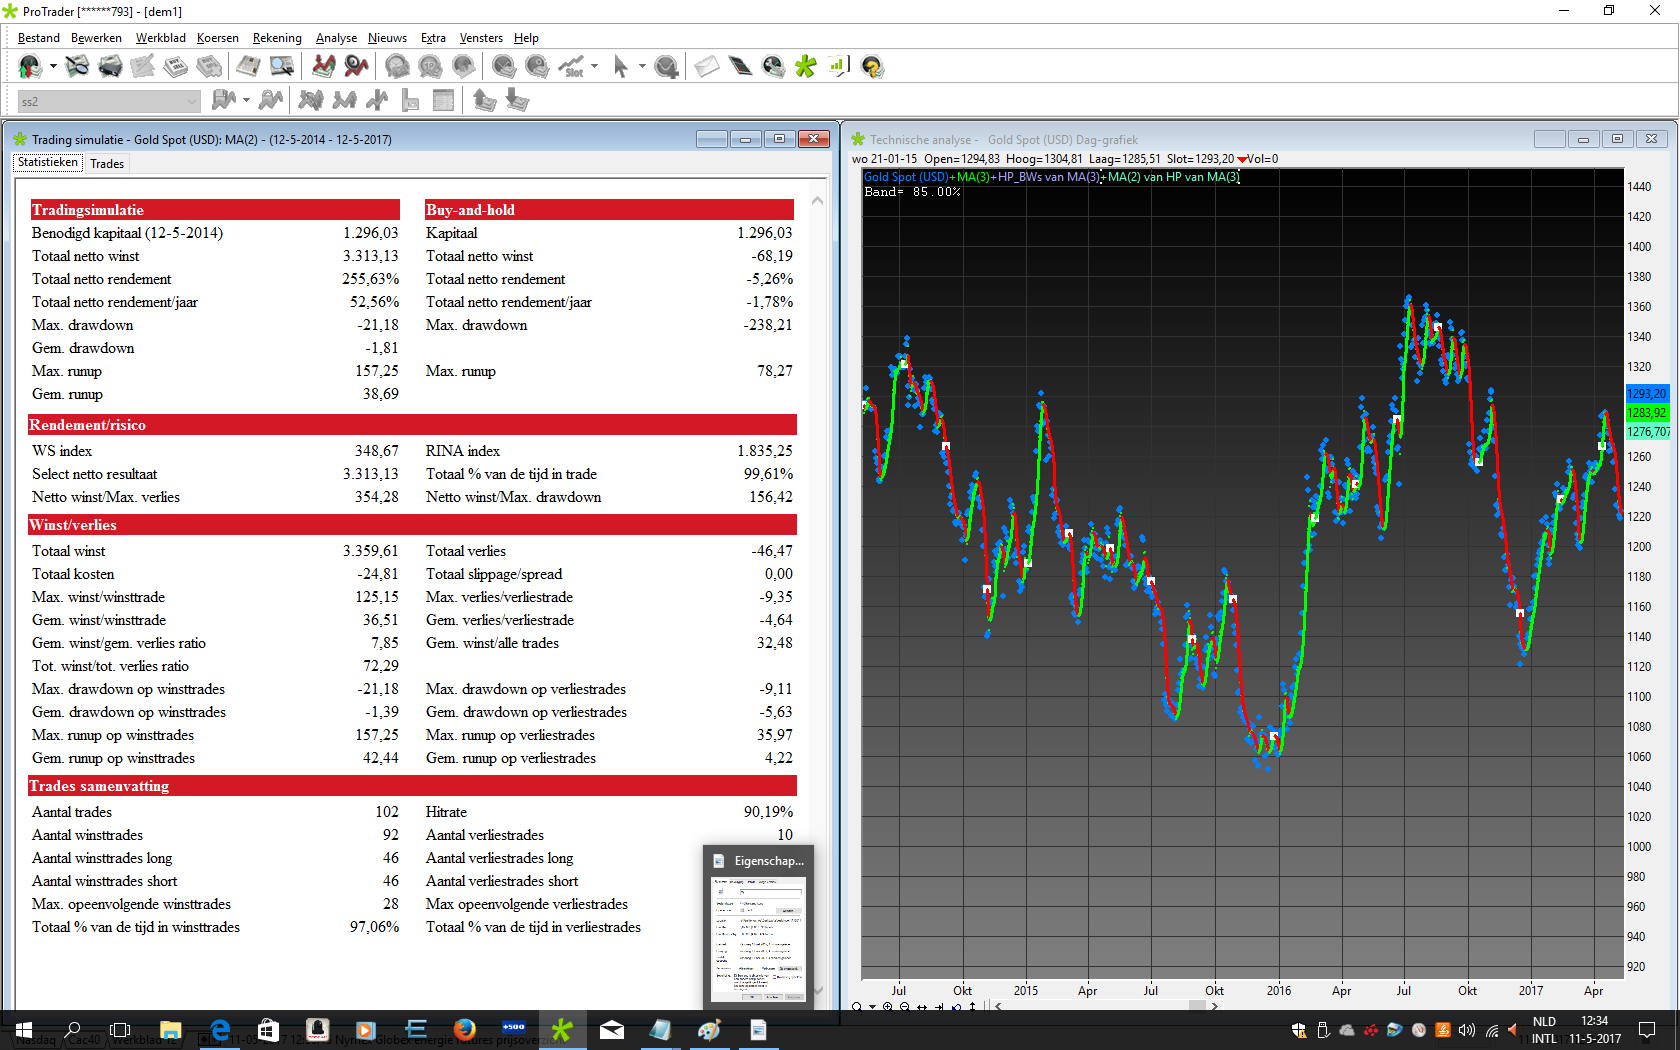This screenshot has height=1050, width=1680.
Task: Click the newspaper search magnifier icon
Action: pos(282,67)
